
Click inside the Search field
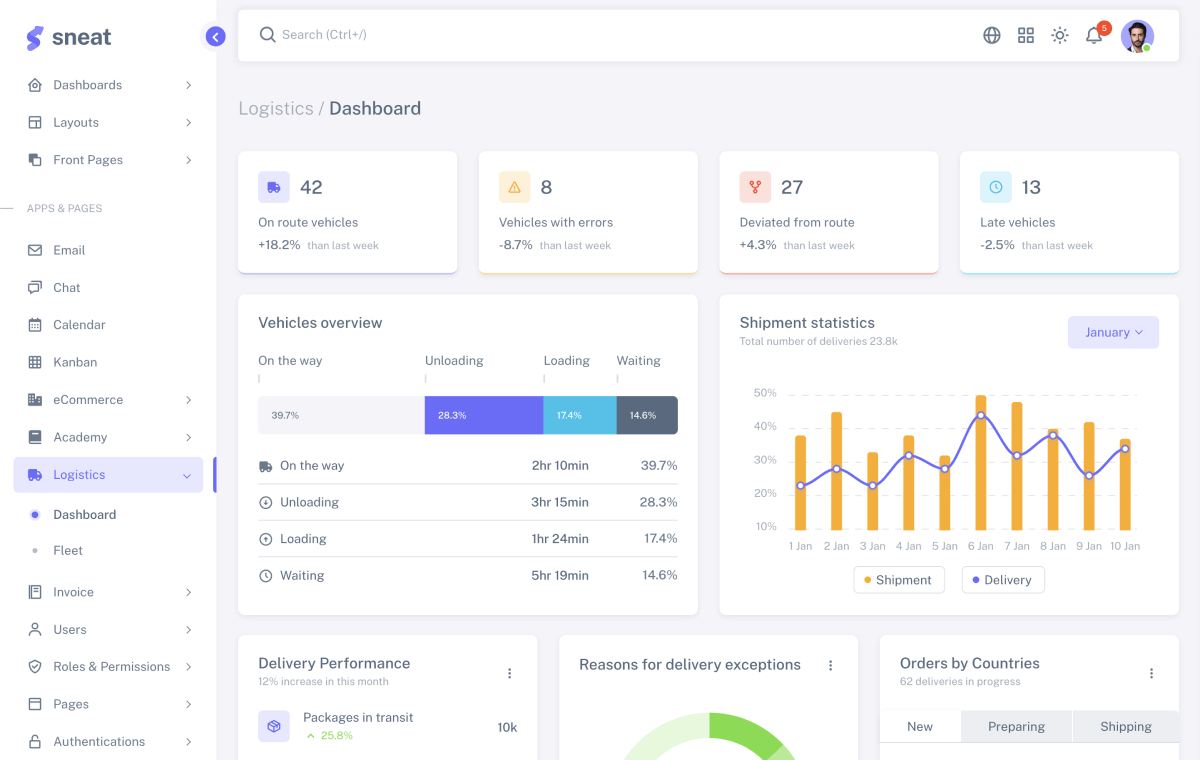pyautogui.click(x=330, y=34)
